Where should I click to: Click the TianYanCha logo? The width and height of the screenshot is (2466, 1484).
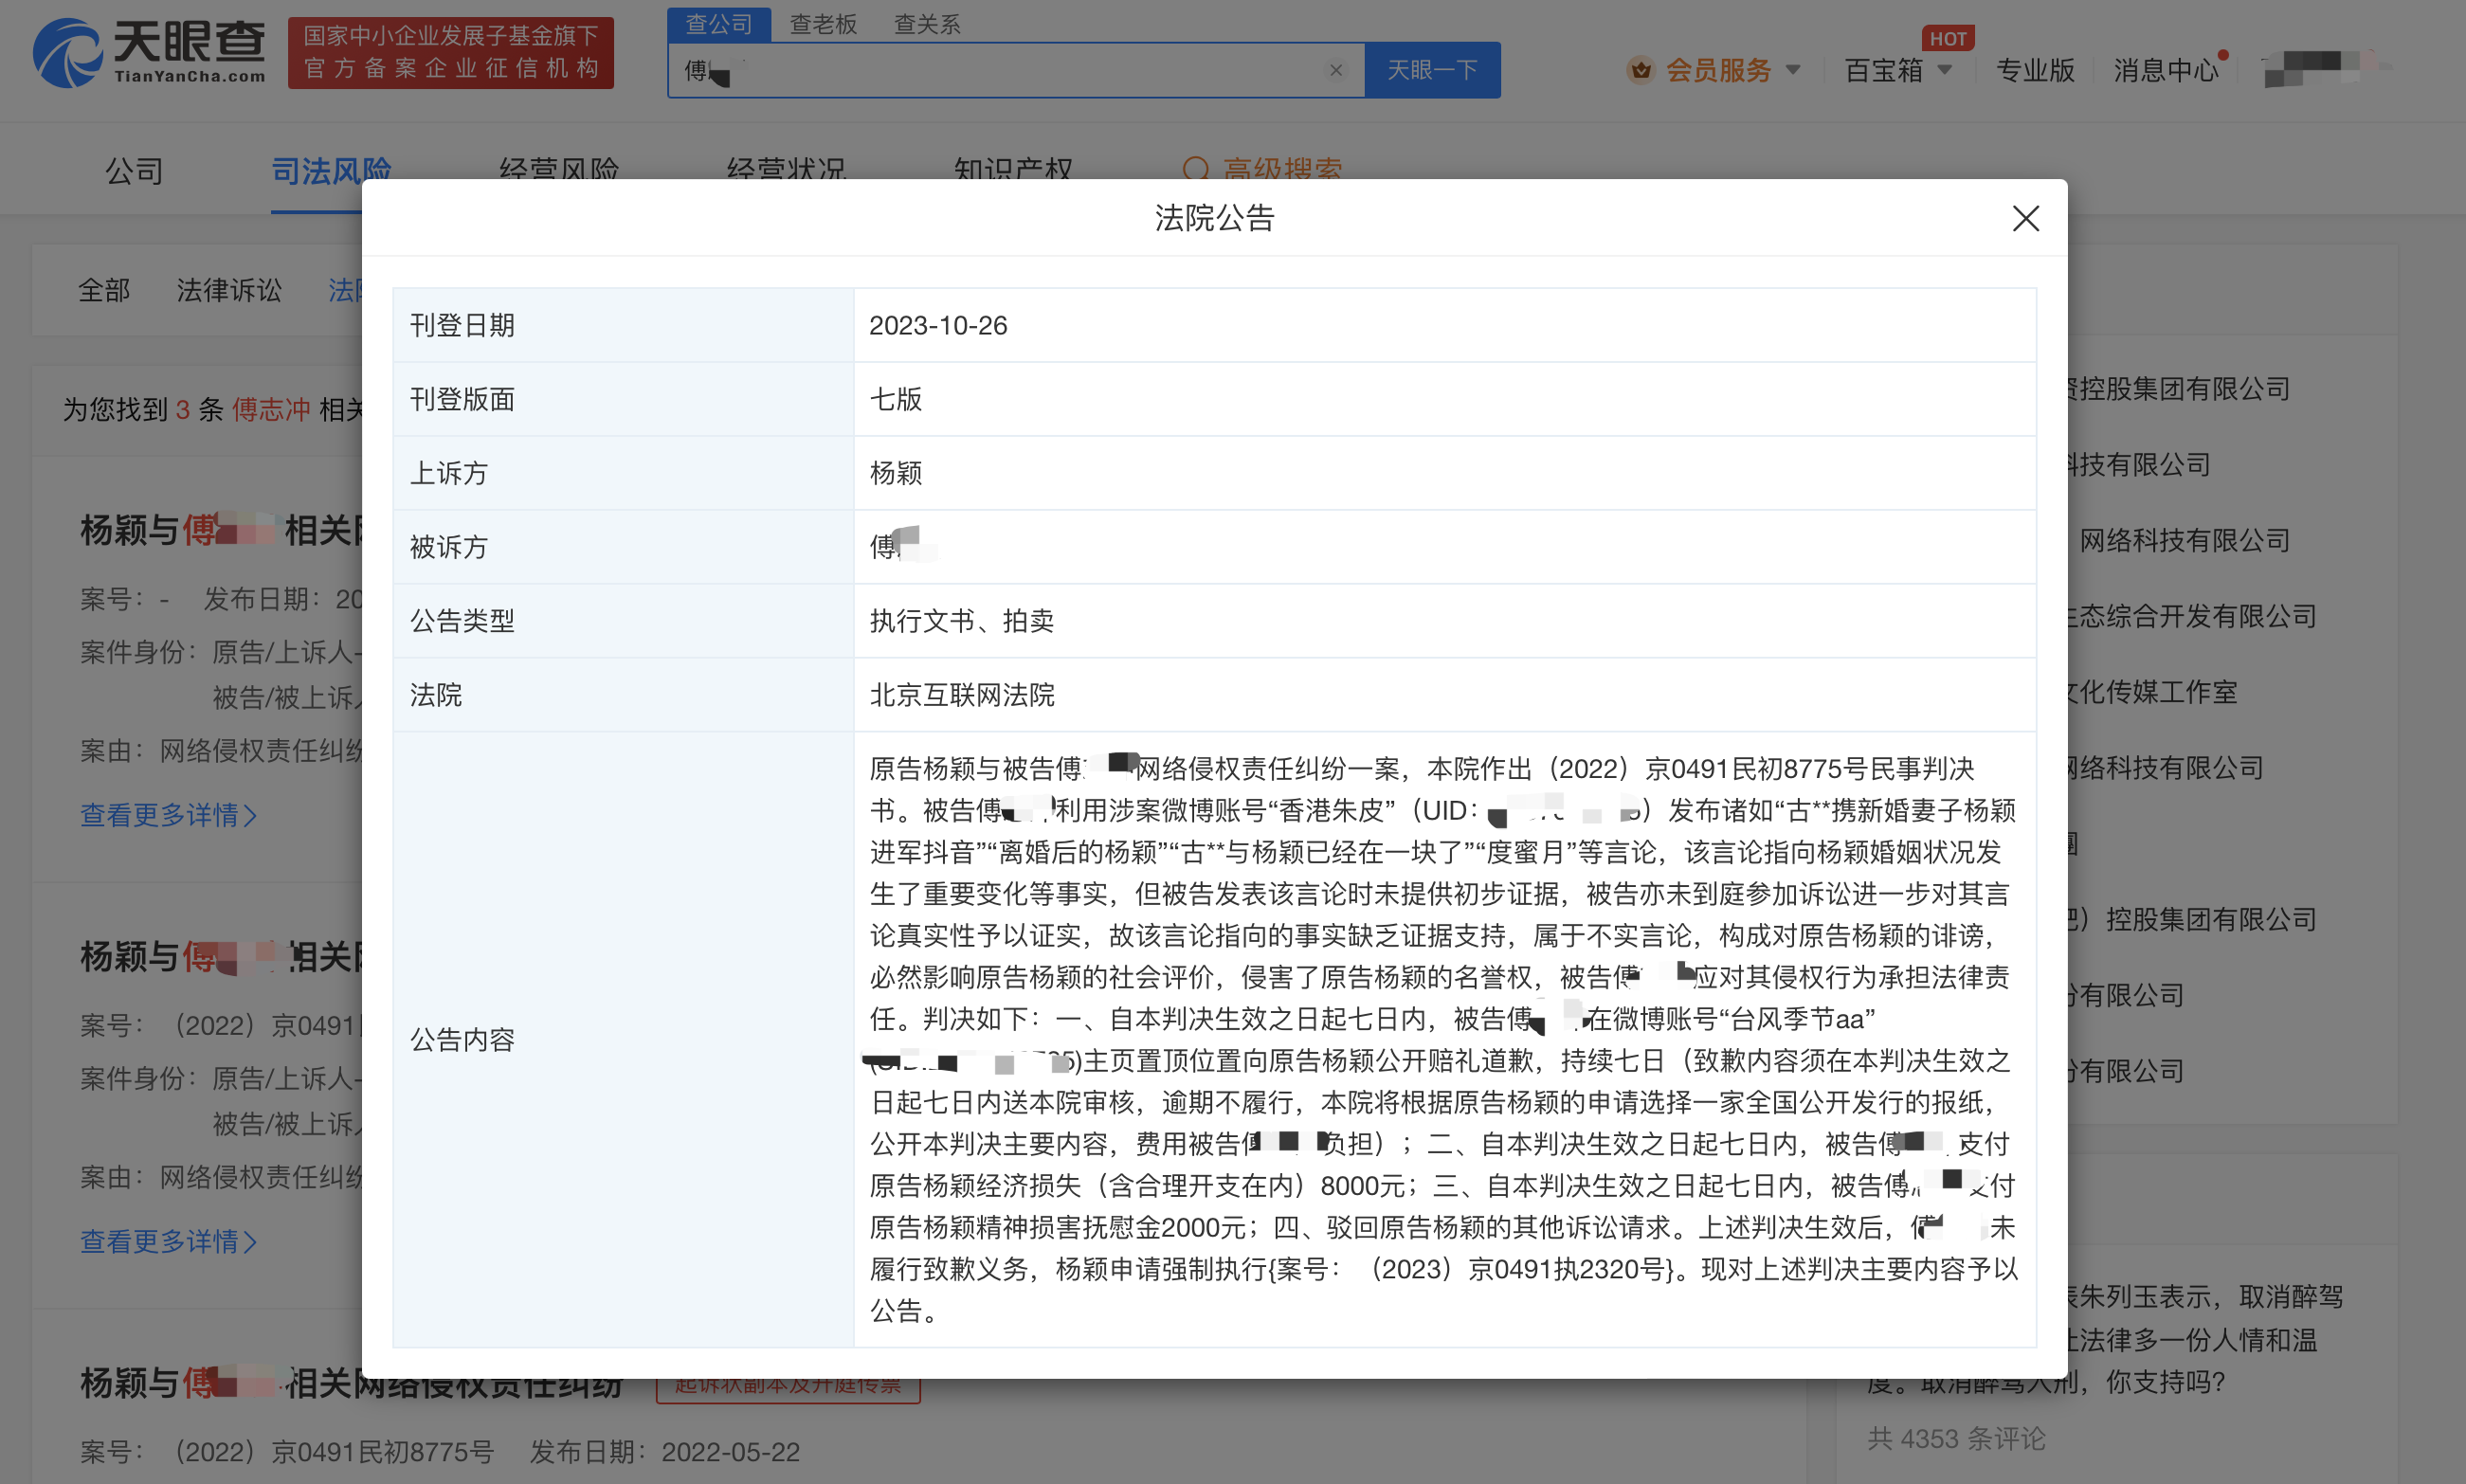click(x=150, y=52)
